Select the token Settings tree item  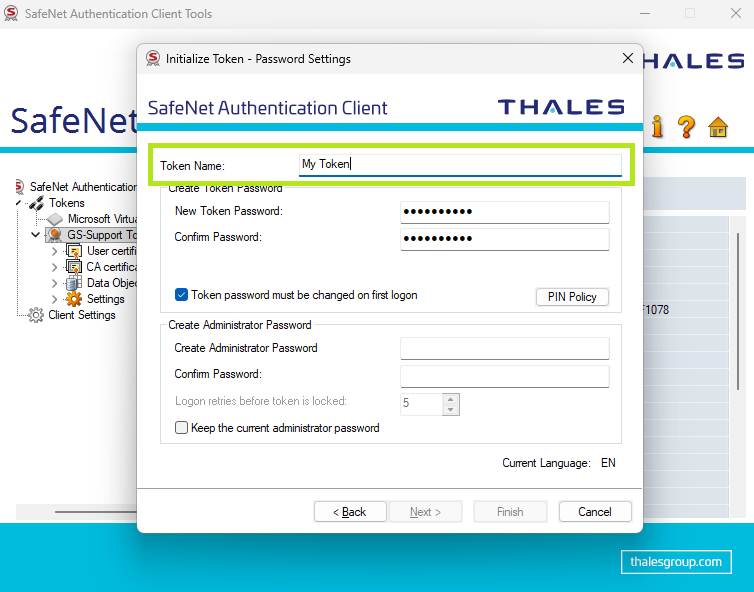pos(105,299)
